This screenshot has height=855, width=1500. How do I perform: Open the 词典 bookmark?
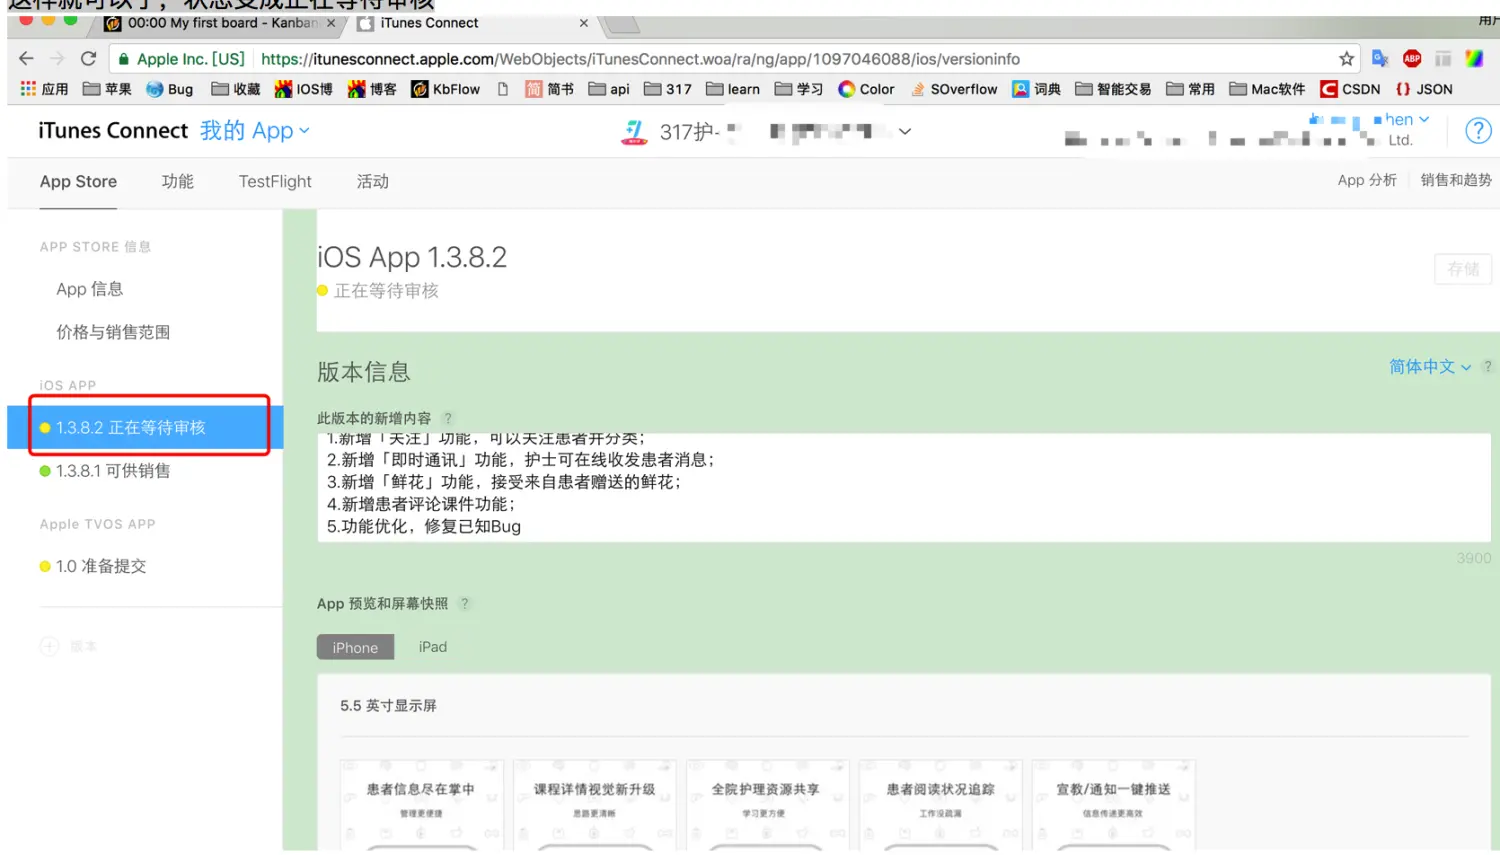click(x=1036, y=89)
